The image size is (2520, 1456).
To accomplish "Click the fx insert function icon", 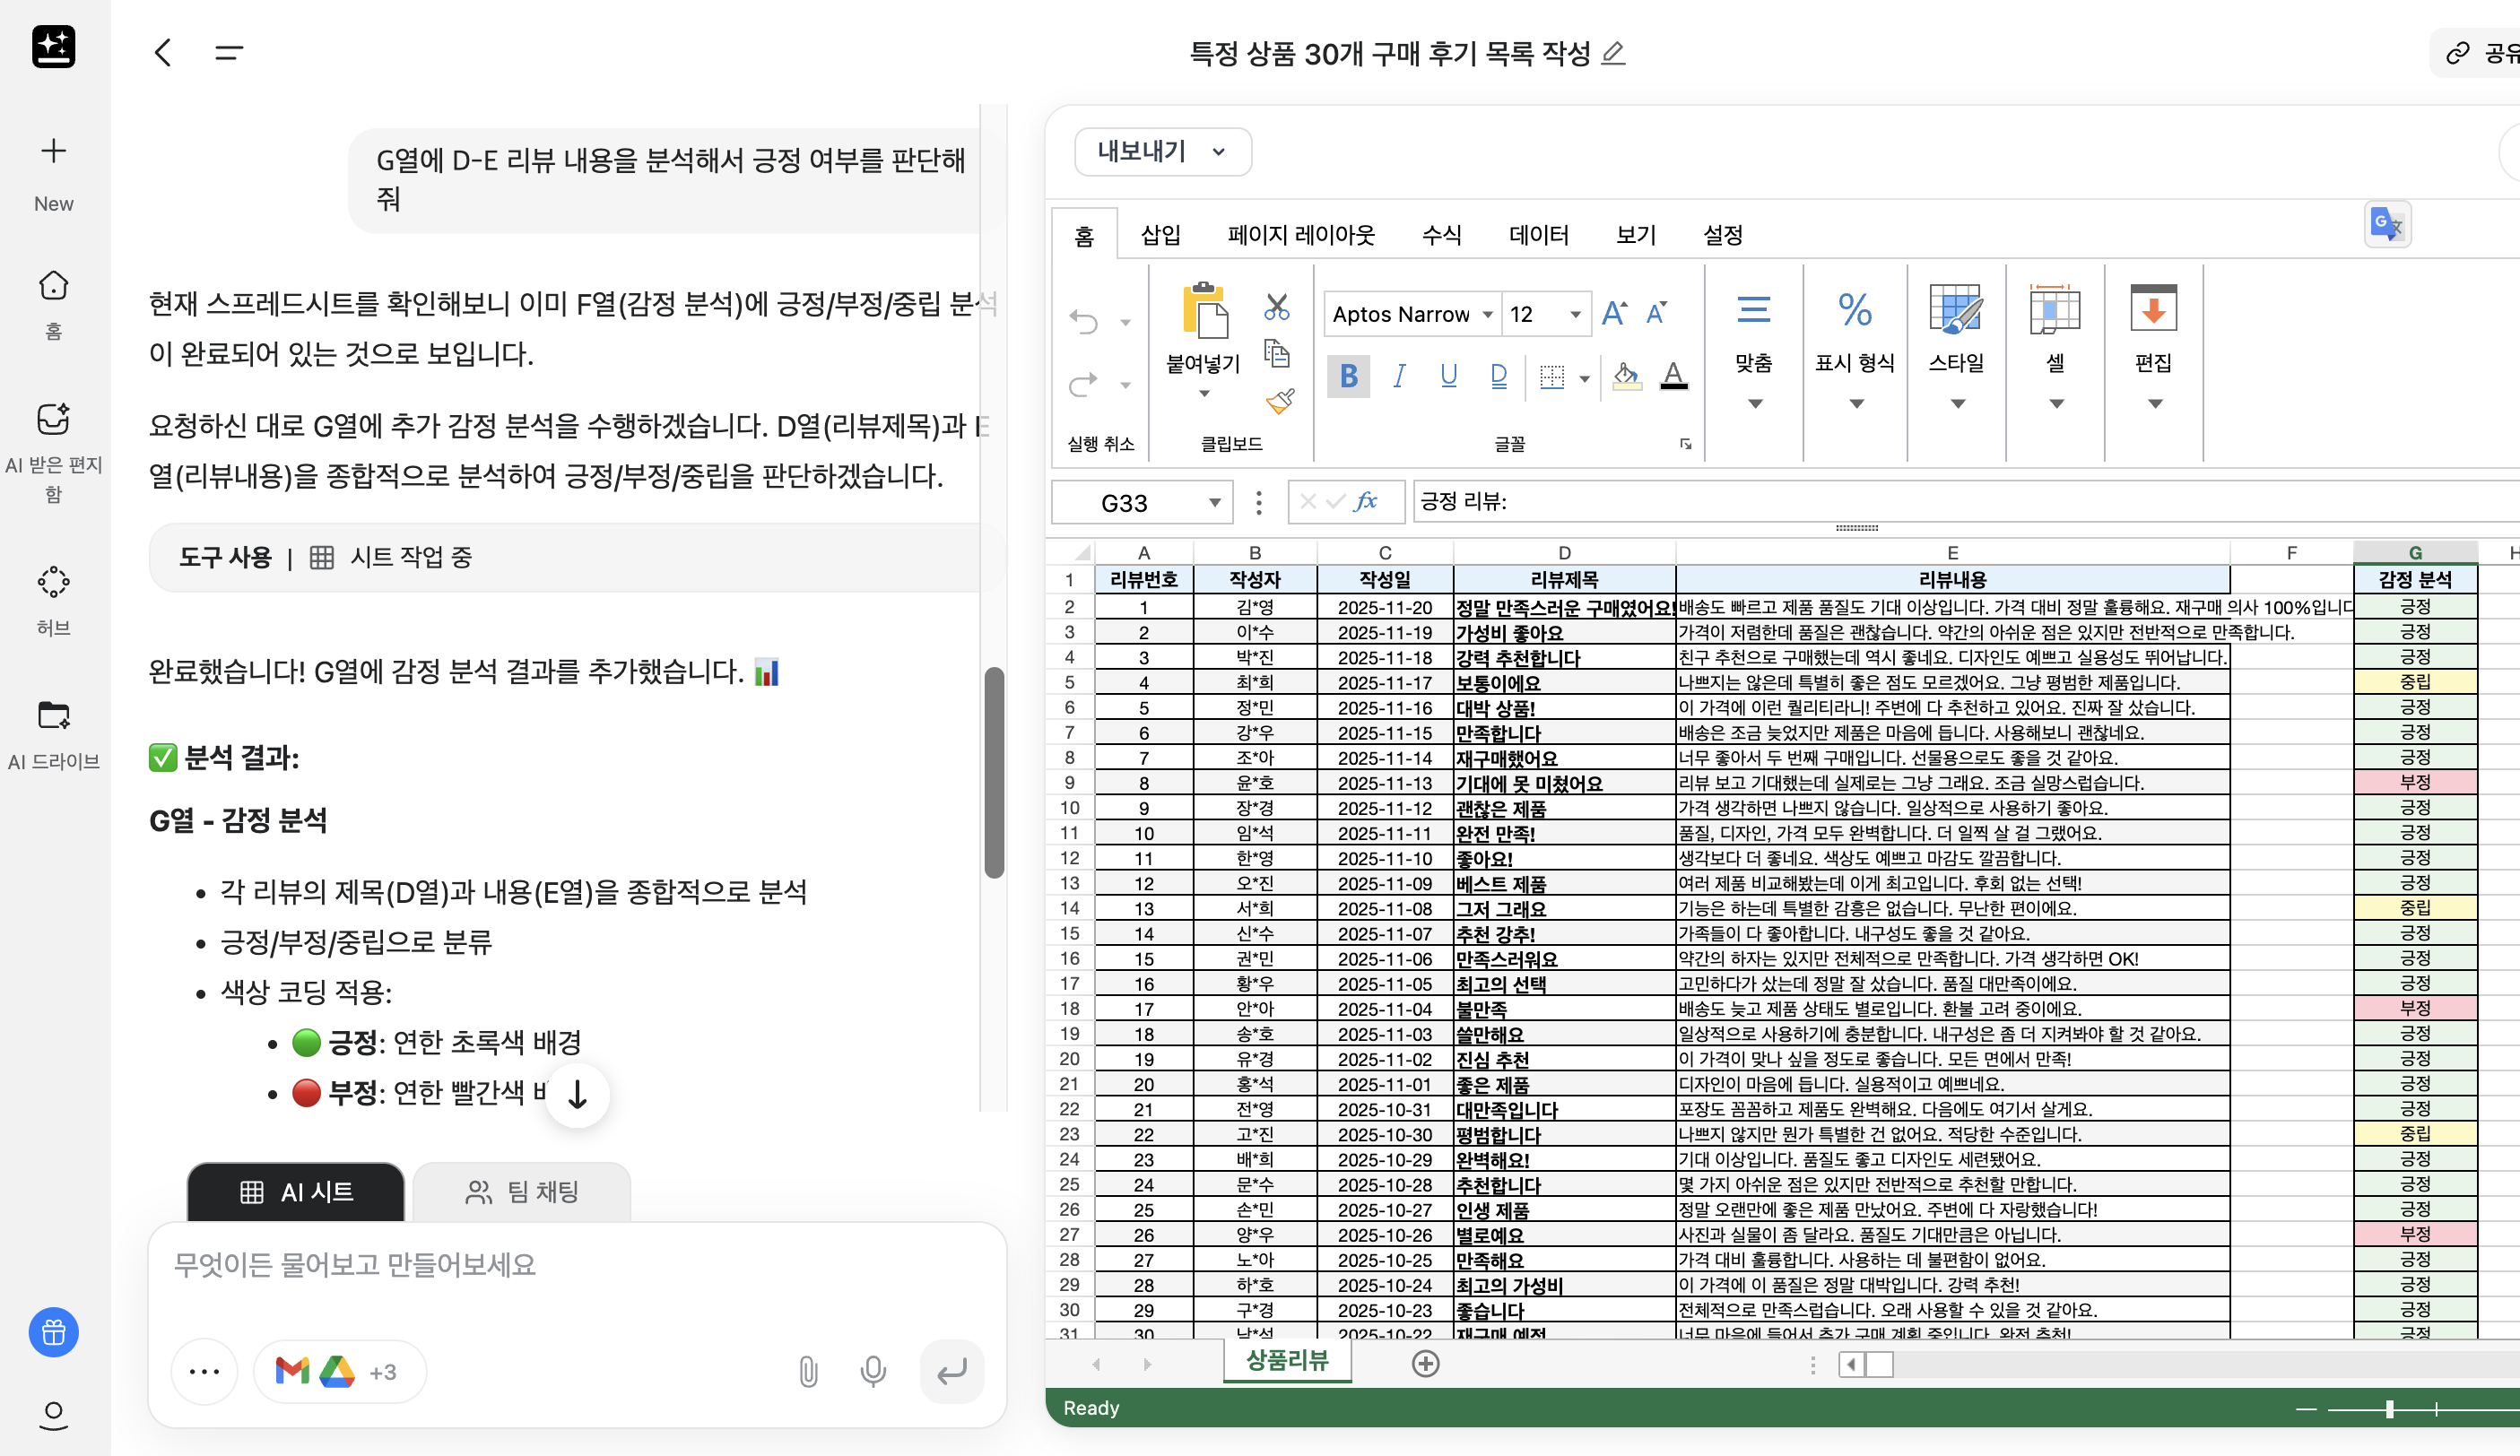I will pyautogui.click(x=1366, y=502).
